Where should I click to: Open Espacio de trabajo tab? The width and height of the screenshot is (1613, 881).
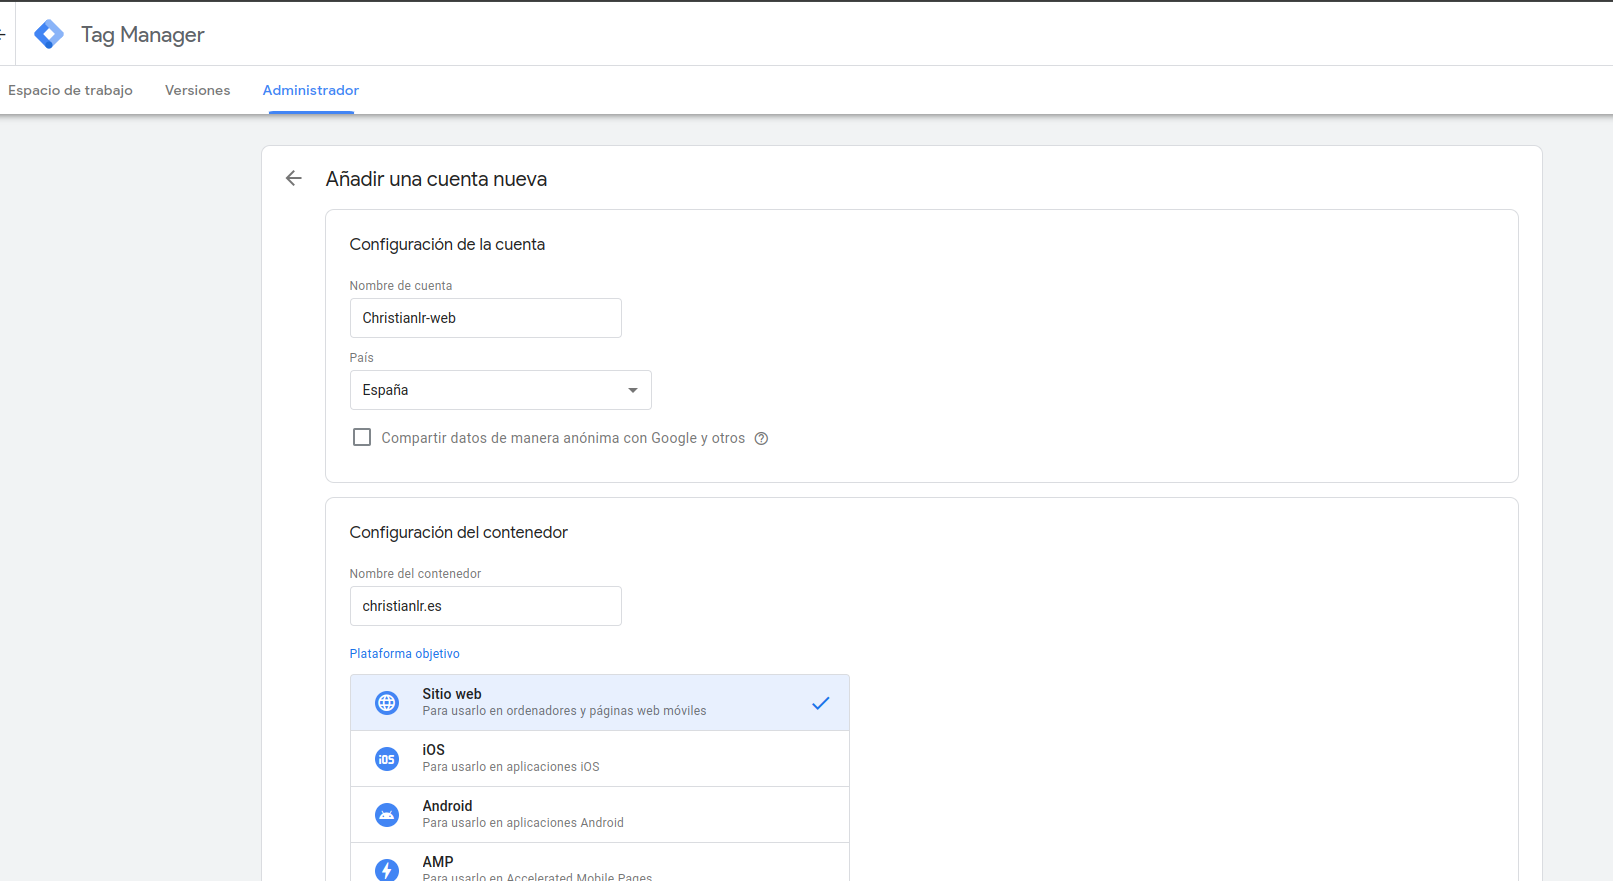click(x=70, y=90)
